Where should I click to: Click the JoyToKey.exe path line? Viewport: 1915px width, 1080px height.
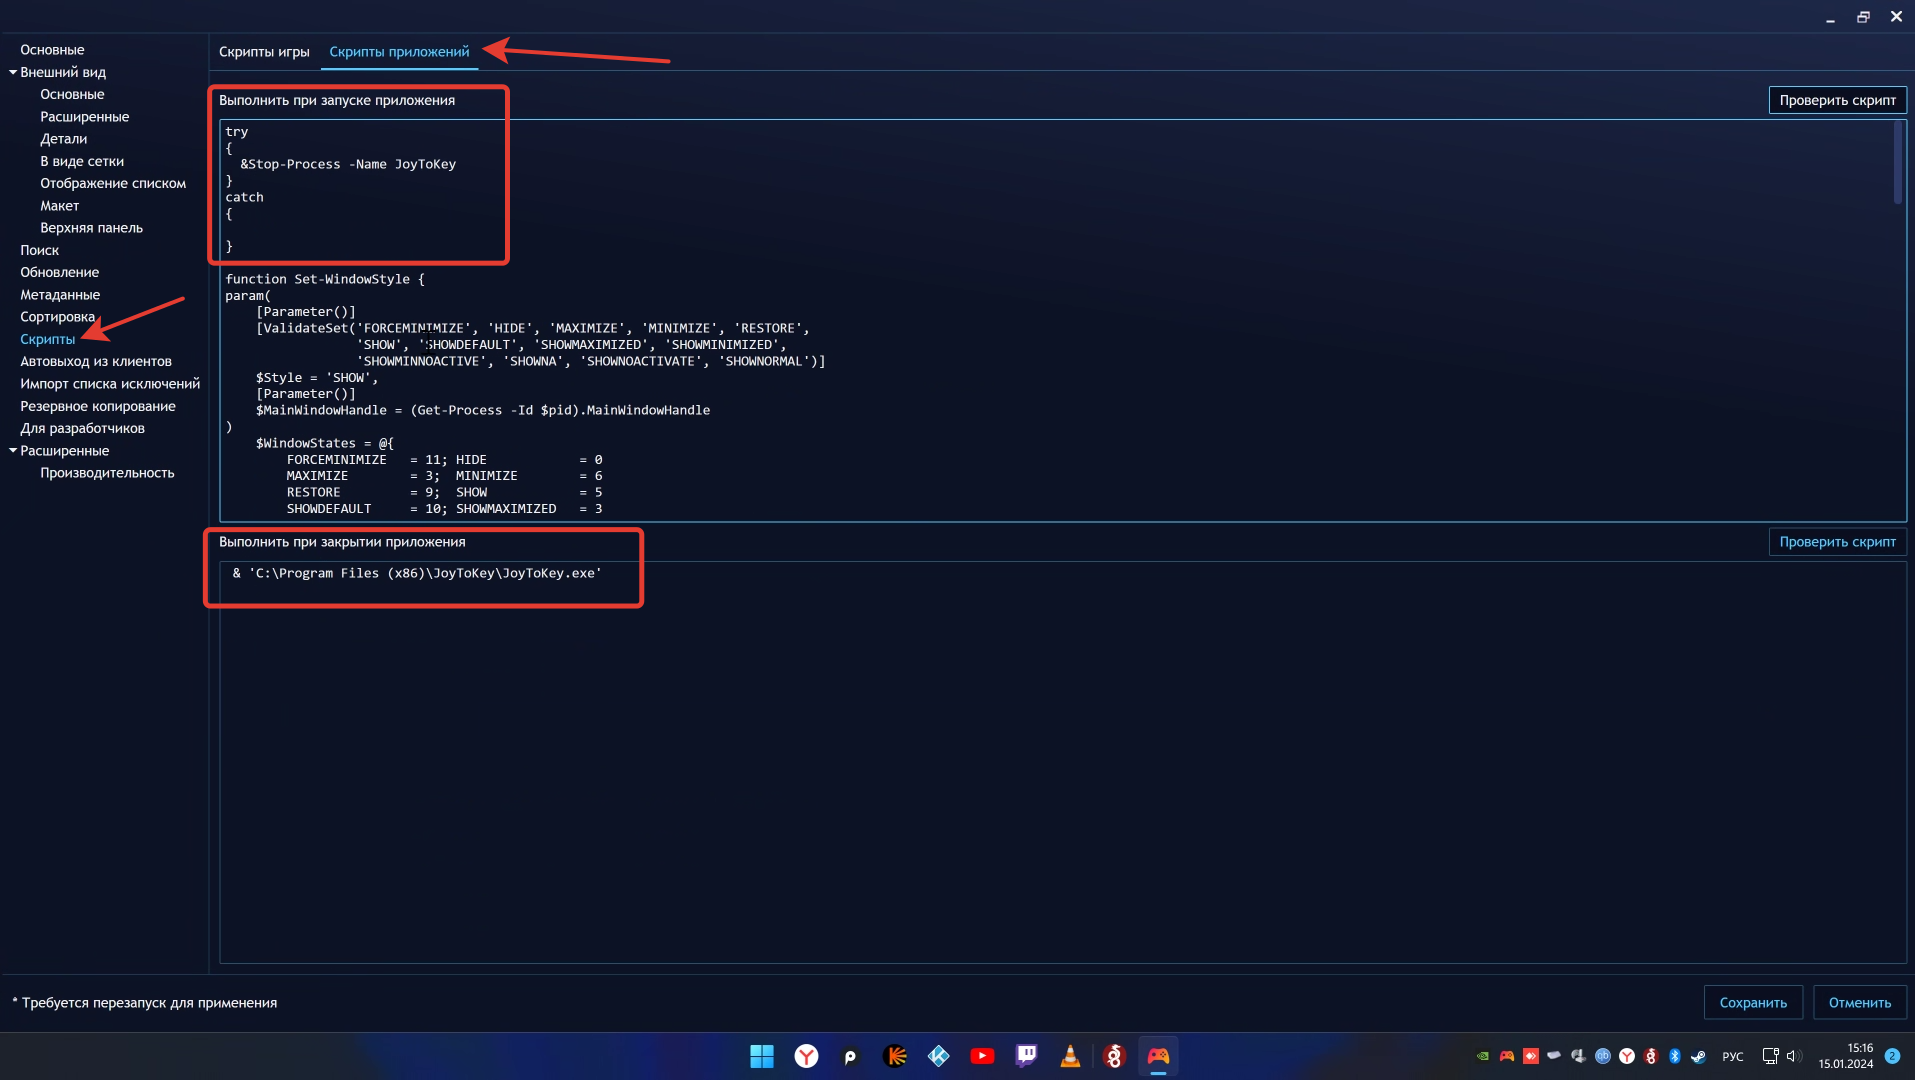(x=417, y=573)
